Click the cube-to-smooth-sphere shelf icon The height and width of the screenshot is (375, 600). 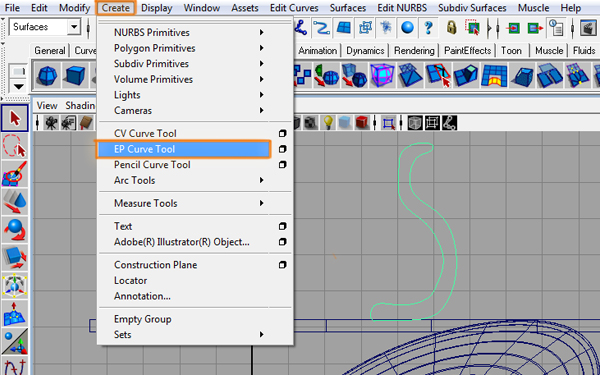click(x=354, y=75)
